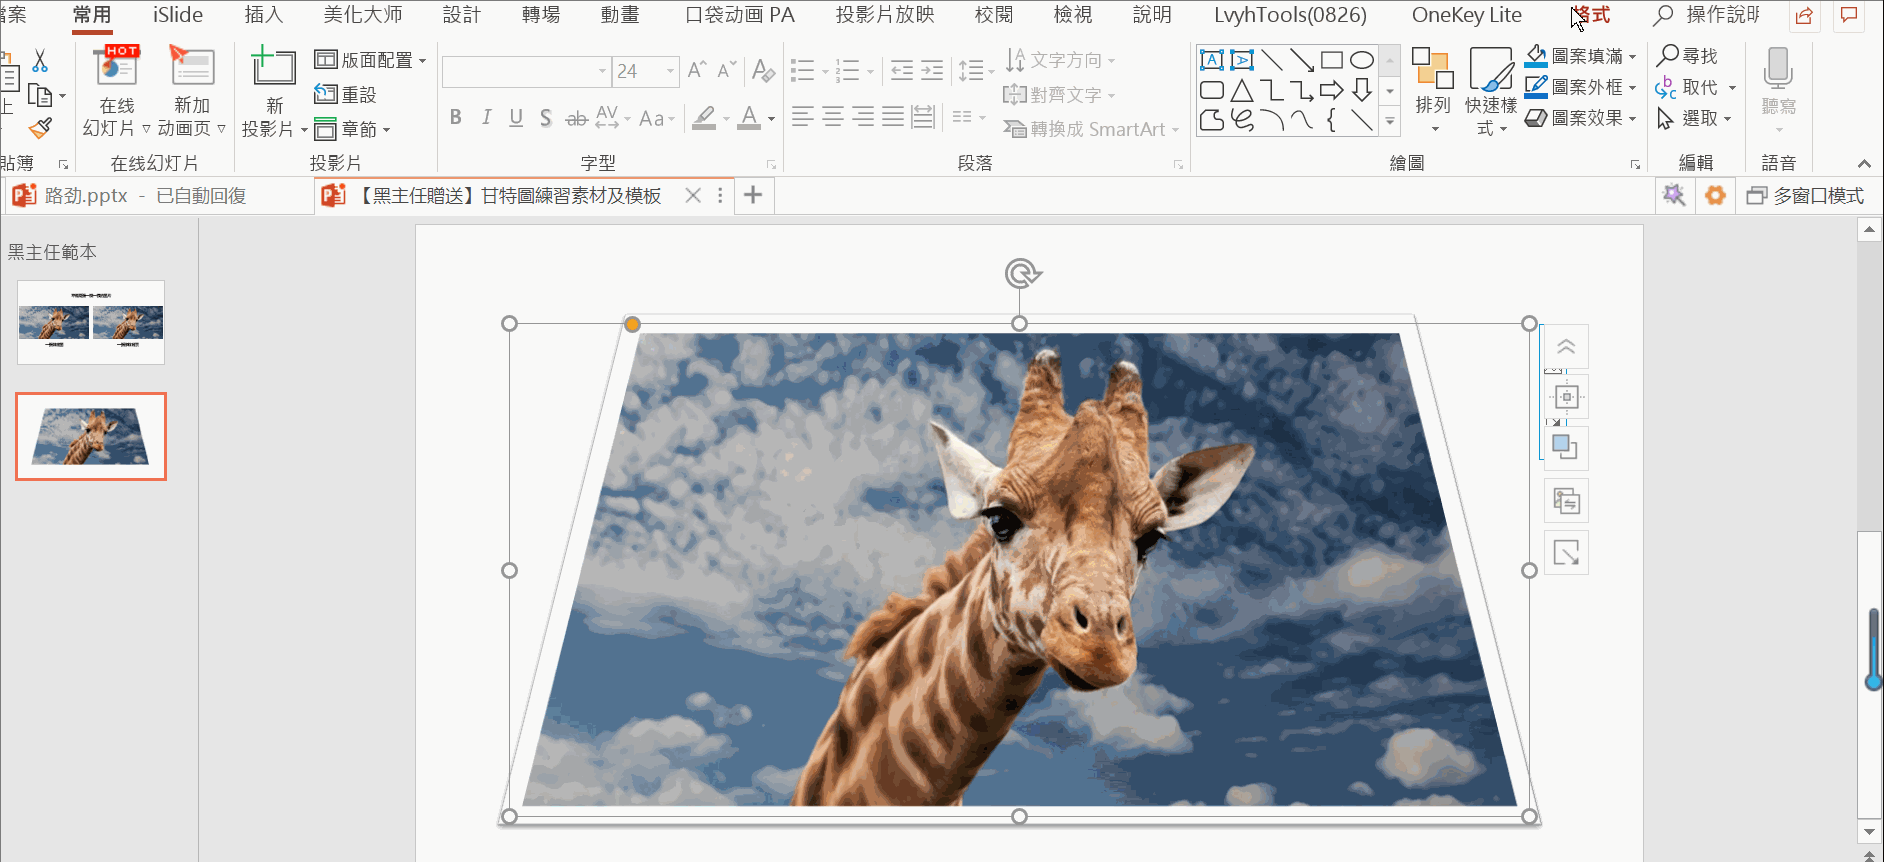1884x862 pixels.
Task: Toggle Strikethrough formatting
Action: [577, 118]
